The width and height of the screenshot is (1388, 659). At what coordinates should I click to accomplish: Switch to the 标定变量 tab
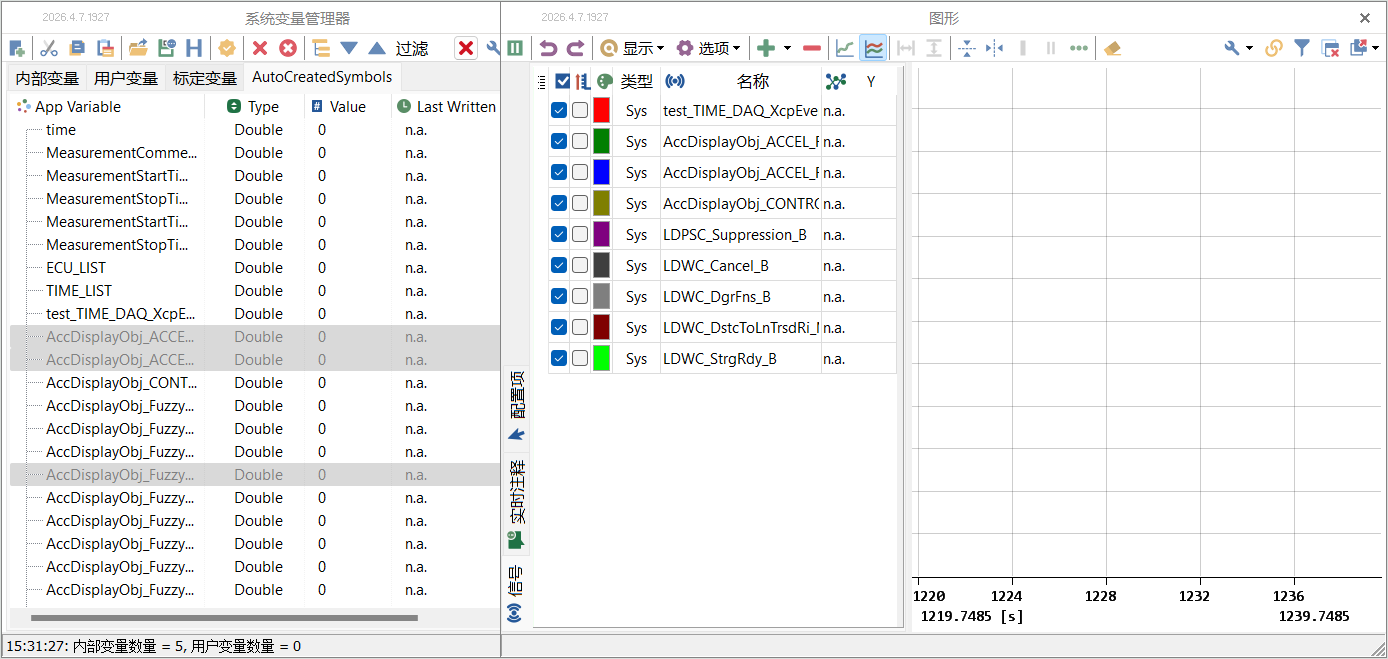[205, 78]
